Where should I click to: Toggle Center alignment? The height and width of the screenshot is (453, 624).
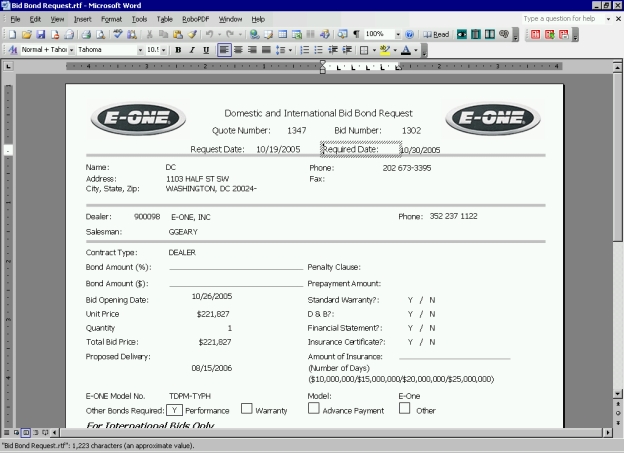238,50
